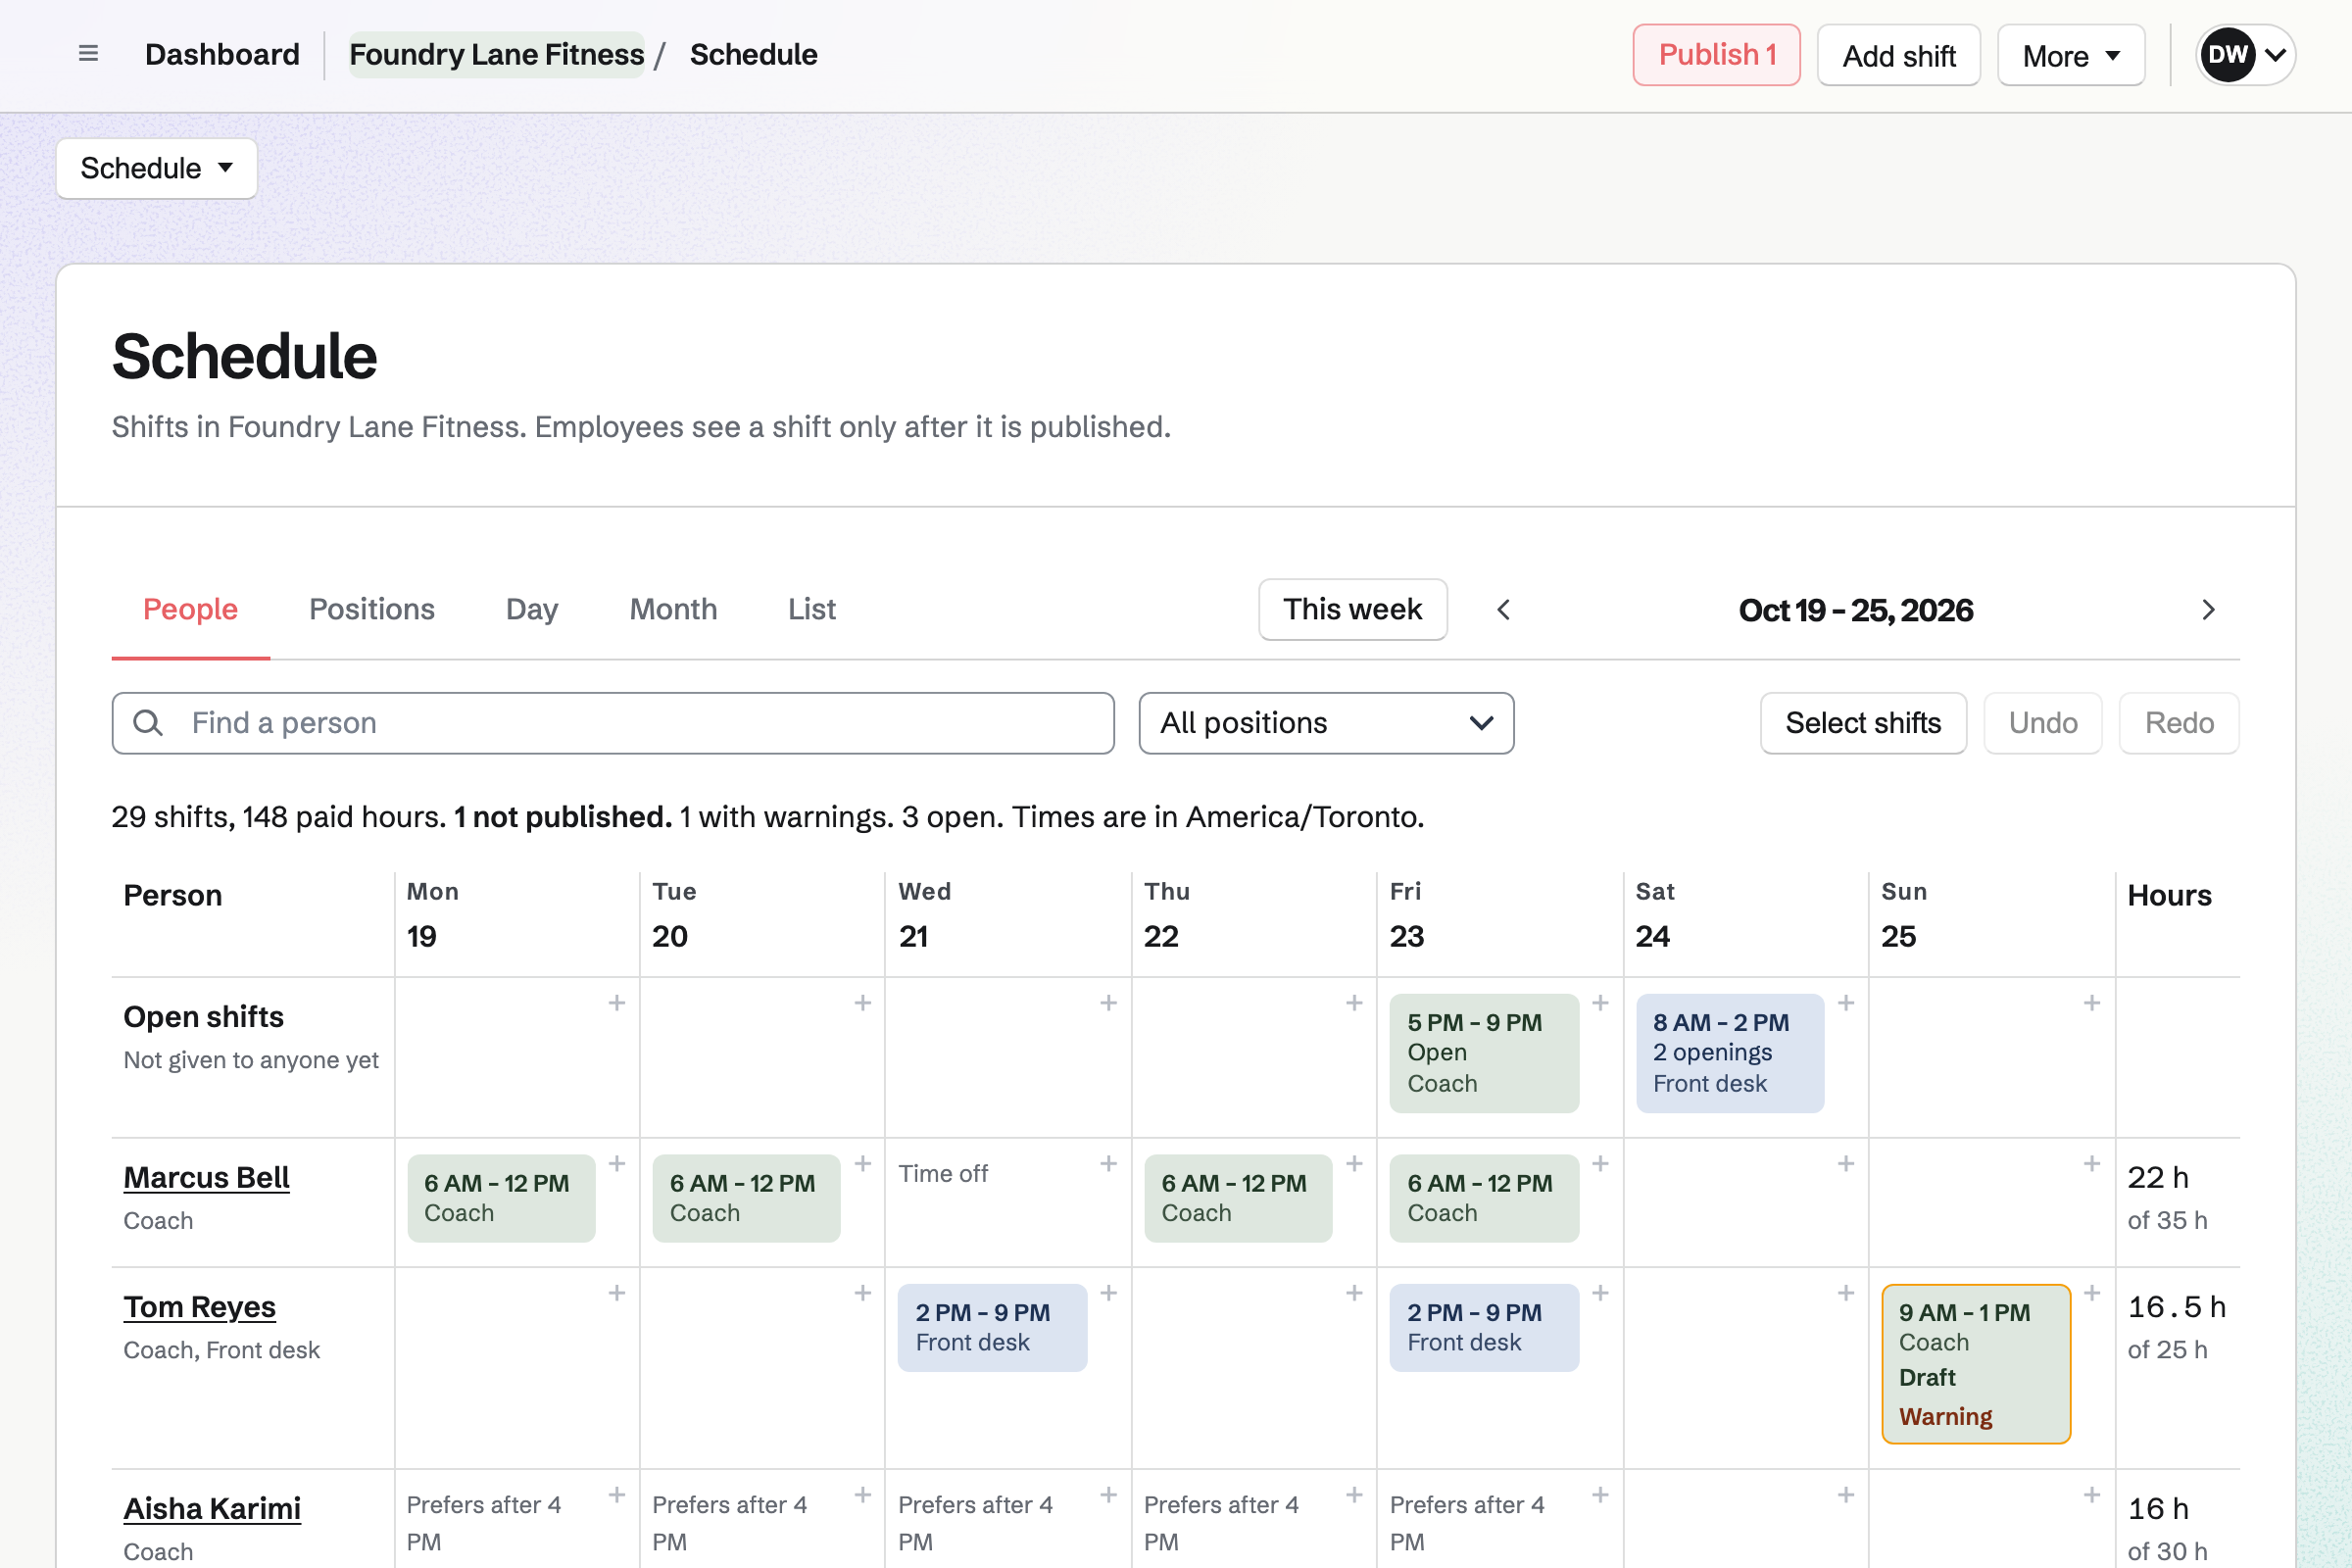
Task: Open Aisha Karimi's profile link
Action: pyautogui.click(x=212, y=1509)
